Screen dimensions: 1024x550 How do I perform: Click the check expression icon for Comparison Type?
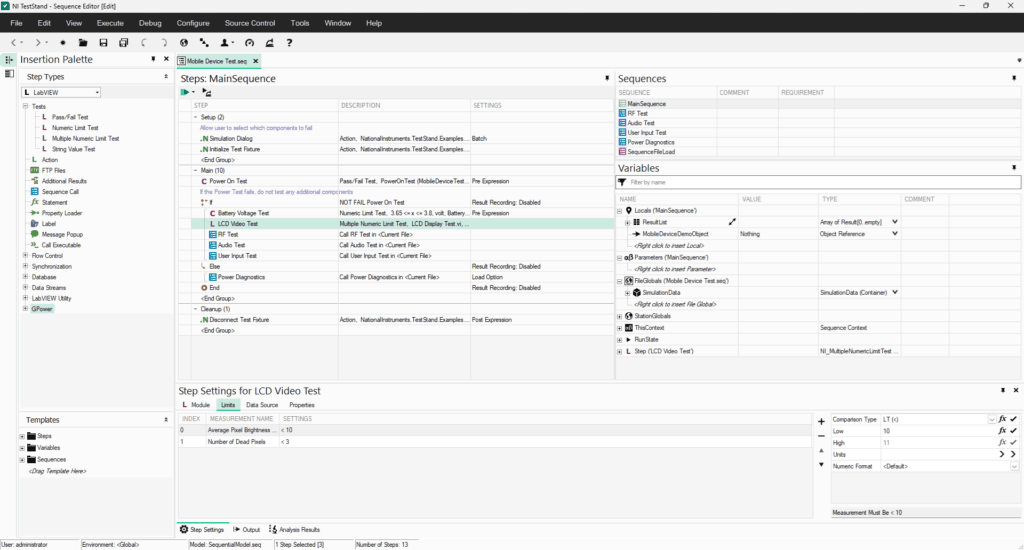1013,419
